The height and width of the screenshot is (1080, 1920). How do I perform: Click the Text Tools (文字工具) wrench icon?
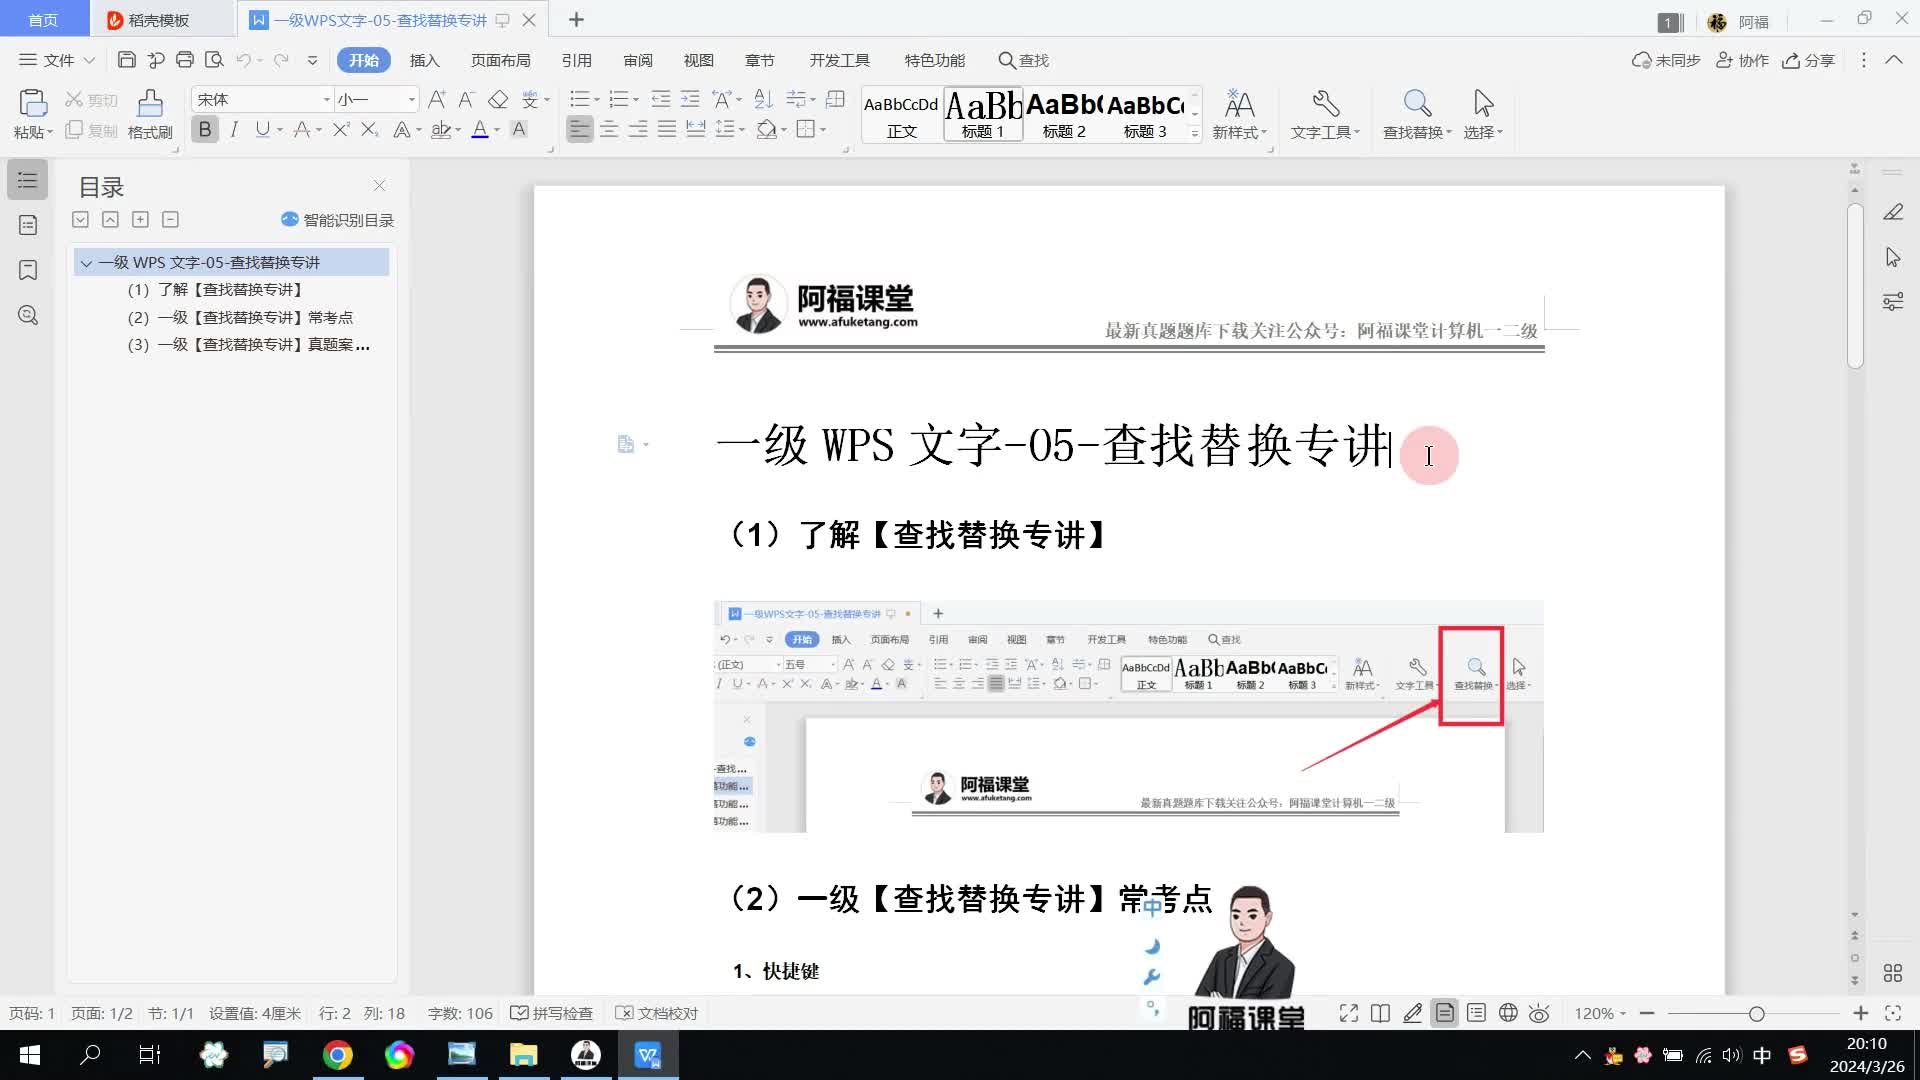point(1325,104)
